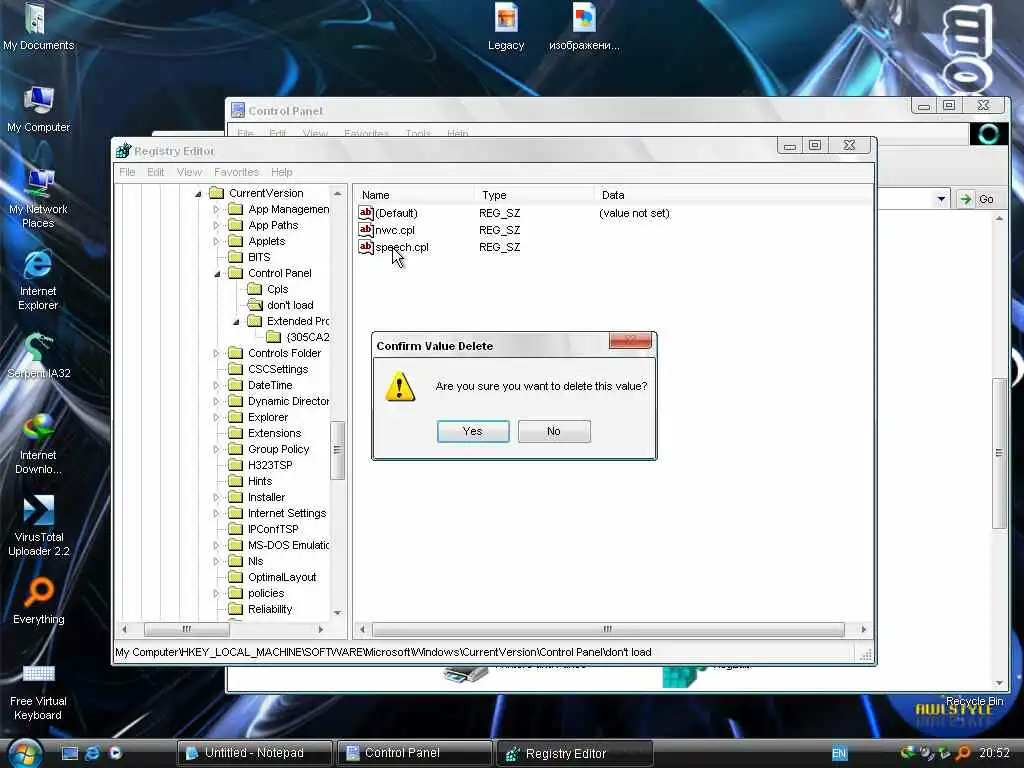
Task: Open My Network Places desktop icon
Action: [x=38, y=198]
